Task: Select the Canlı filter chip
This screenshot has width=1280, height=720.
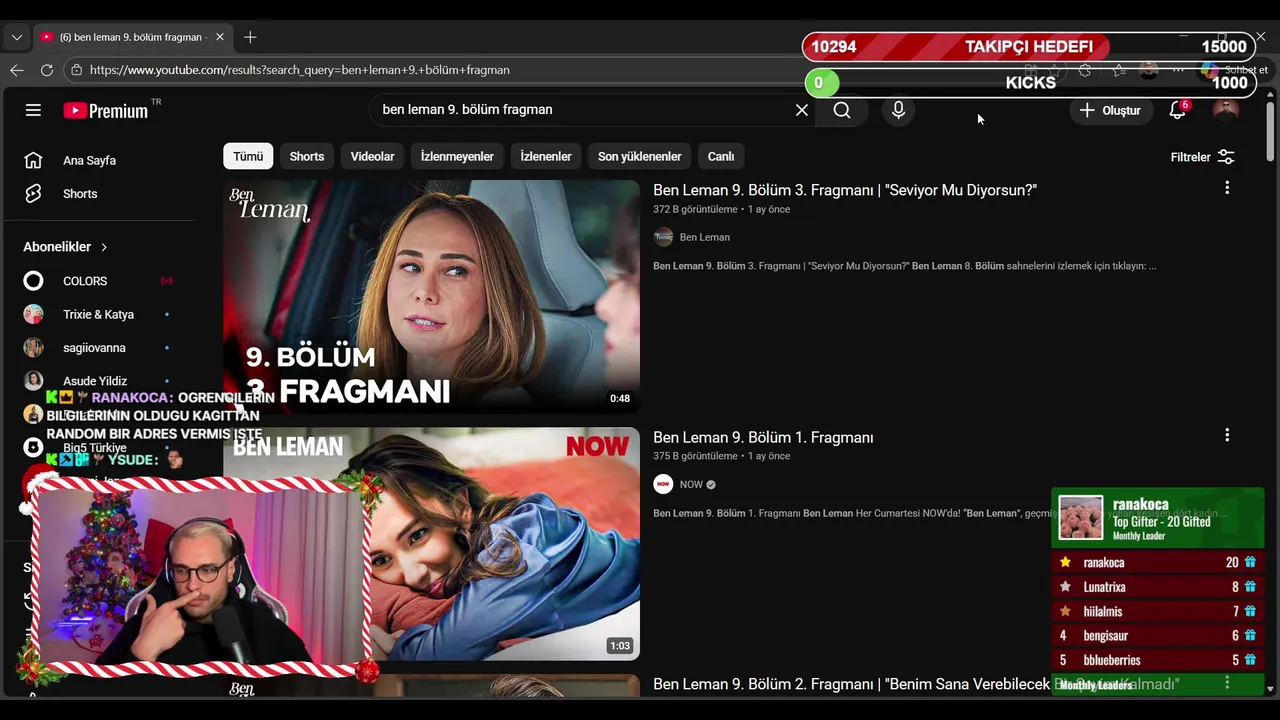Action: [x=721, y=157]
